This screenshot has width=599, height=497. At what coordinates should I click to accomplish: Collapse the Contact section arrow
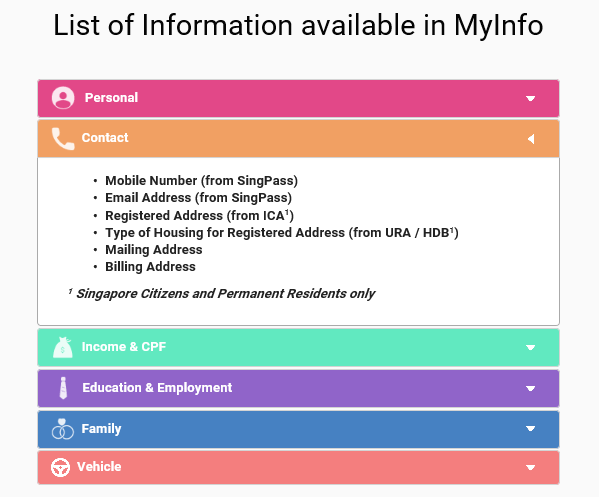(531, 139)
